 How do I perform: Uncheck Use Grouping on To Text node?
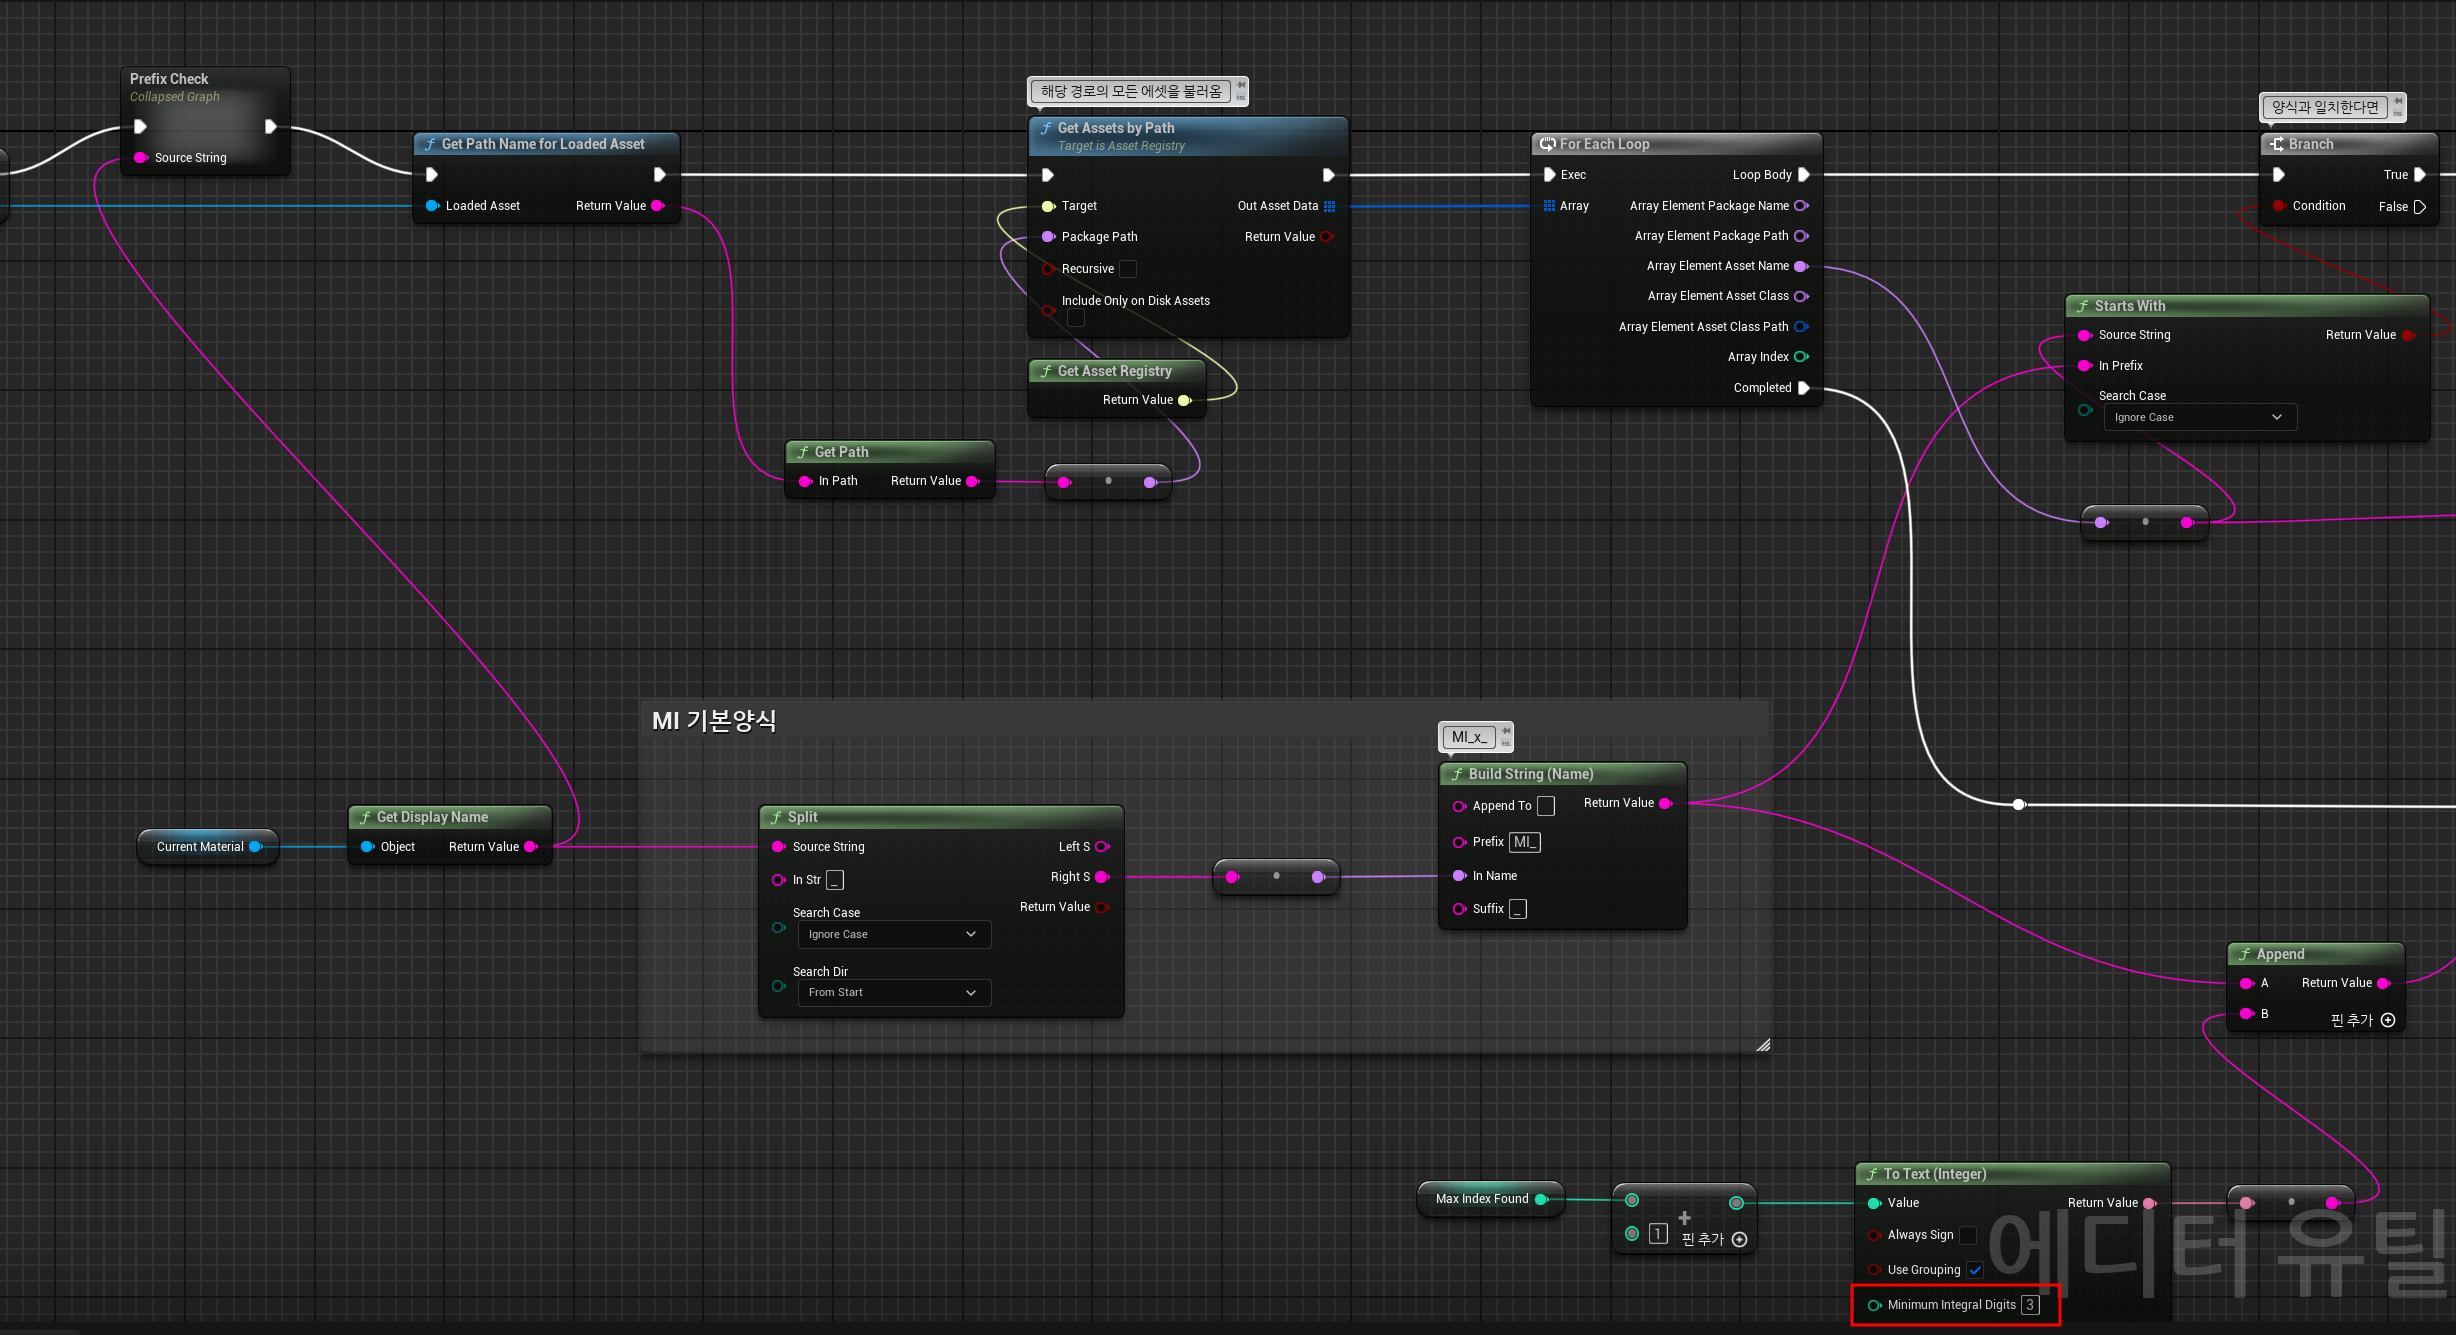pyautogui.click(x=1975, y=1270)
